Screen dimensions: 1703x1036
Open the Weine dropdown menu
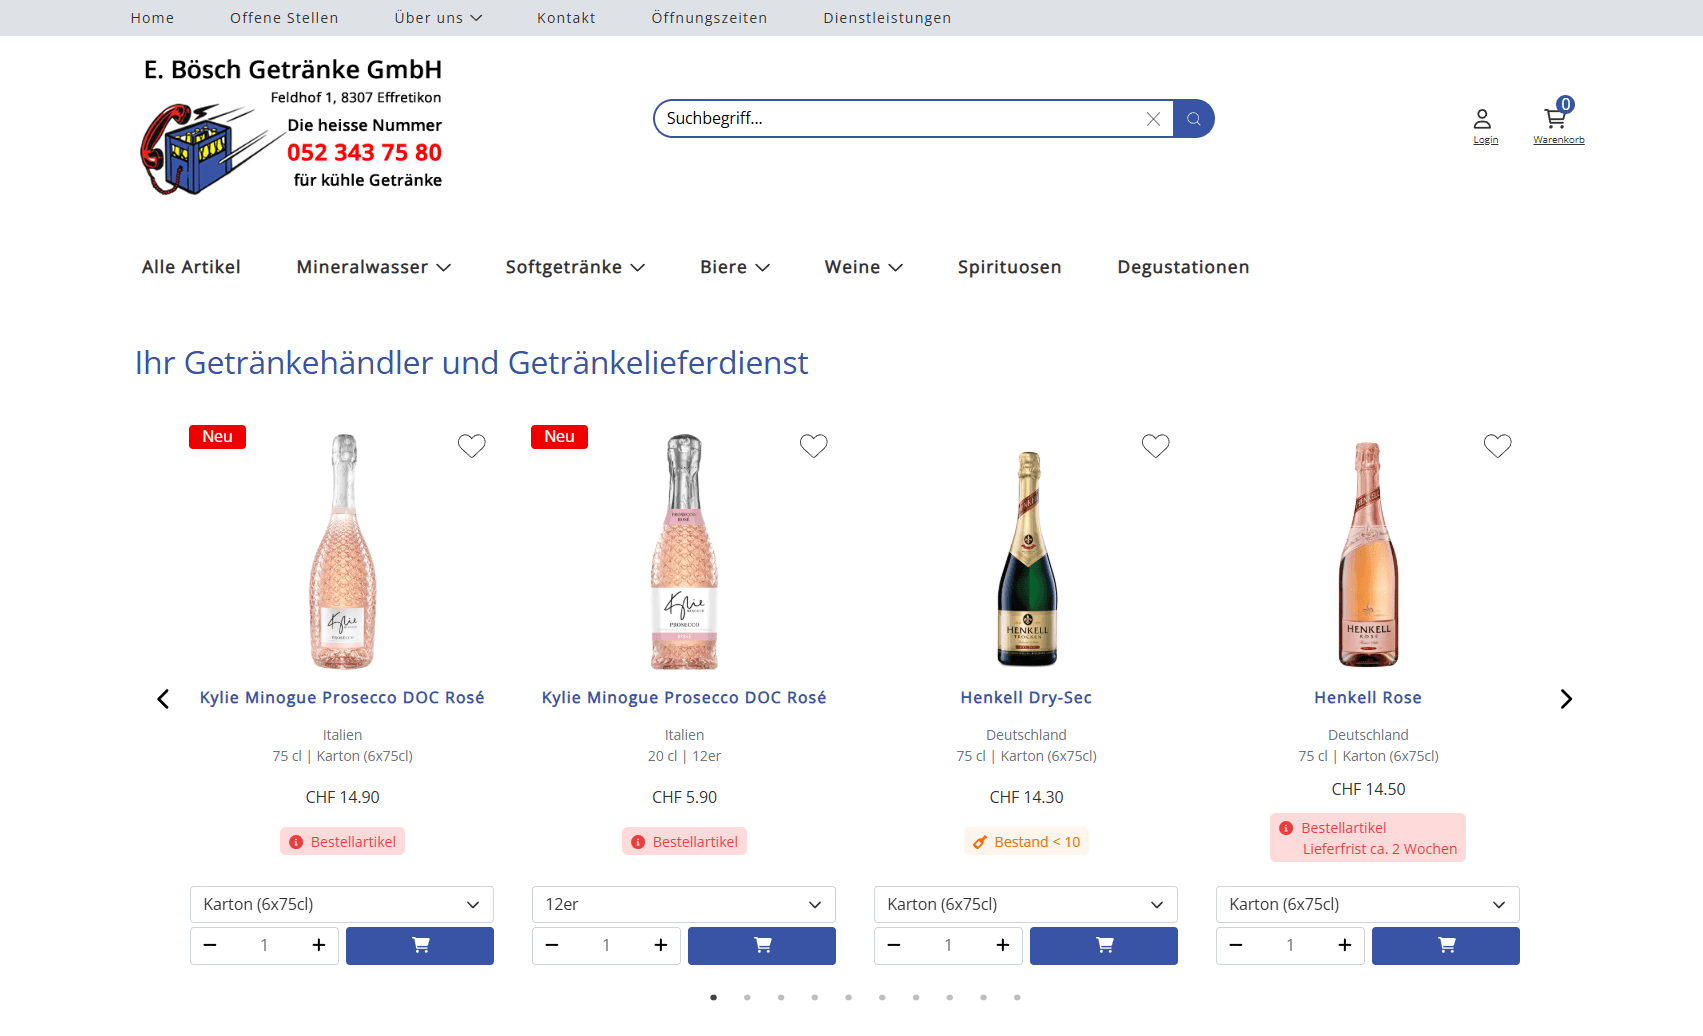[x=863, y=267]
